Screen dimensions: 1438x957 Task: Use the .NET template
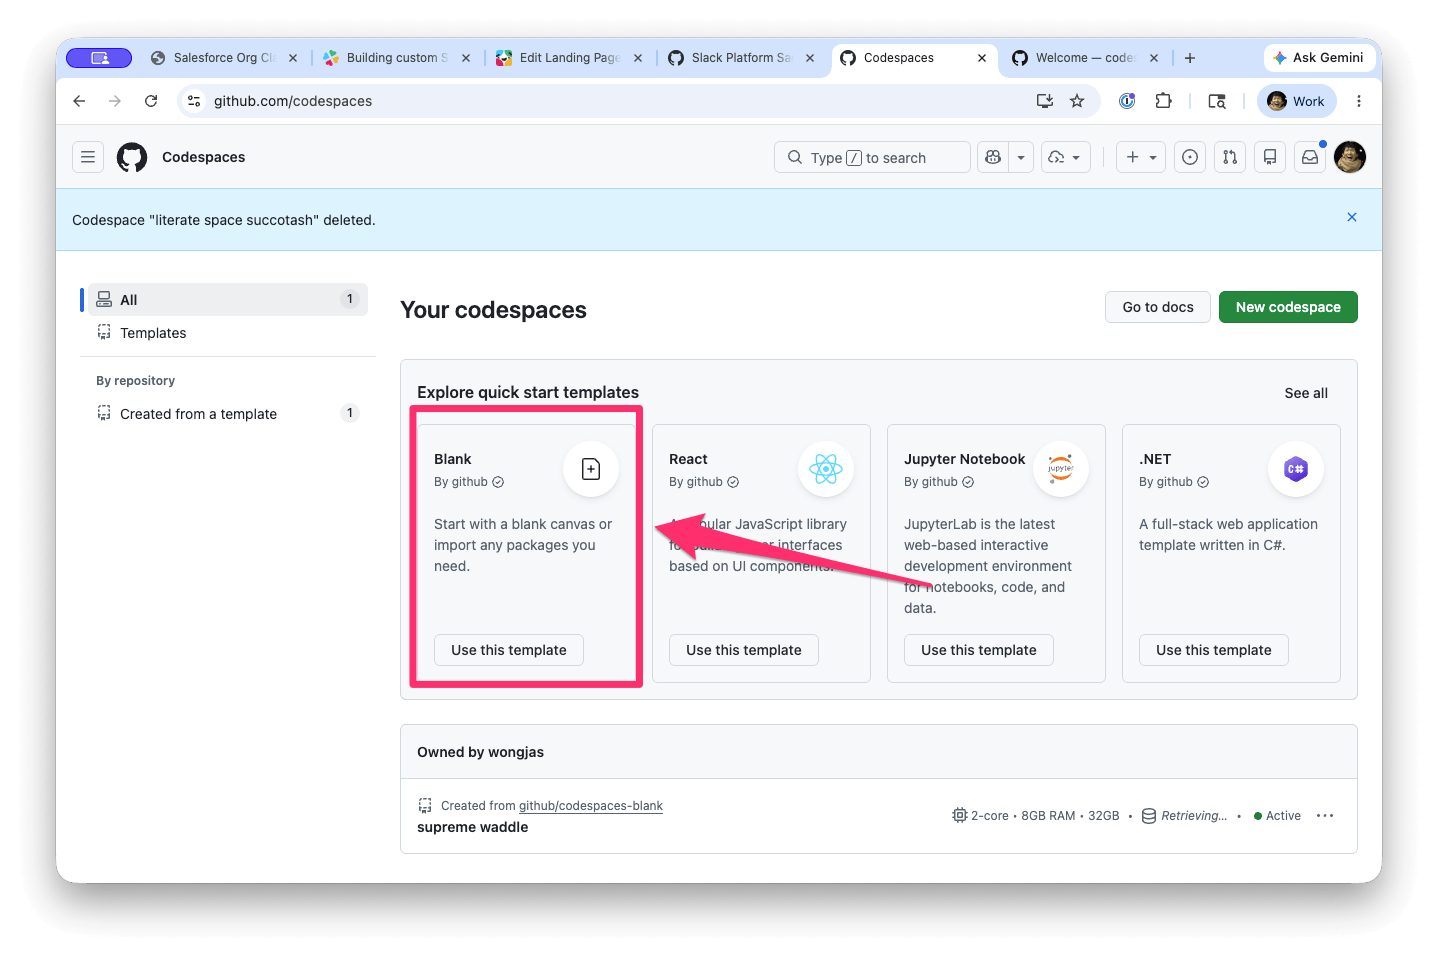(1214, 650)
